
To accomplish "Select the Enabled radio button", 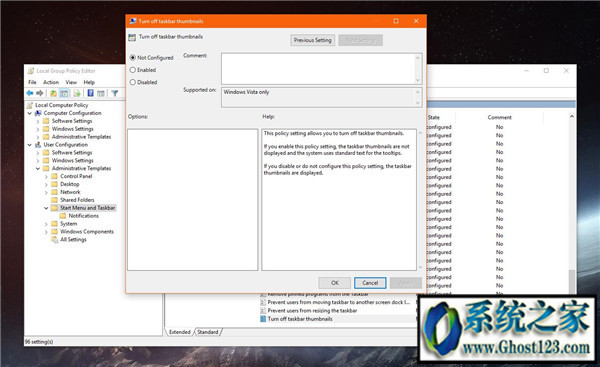I will click(x=133, y=70).
